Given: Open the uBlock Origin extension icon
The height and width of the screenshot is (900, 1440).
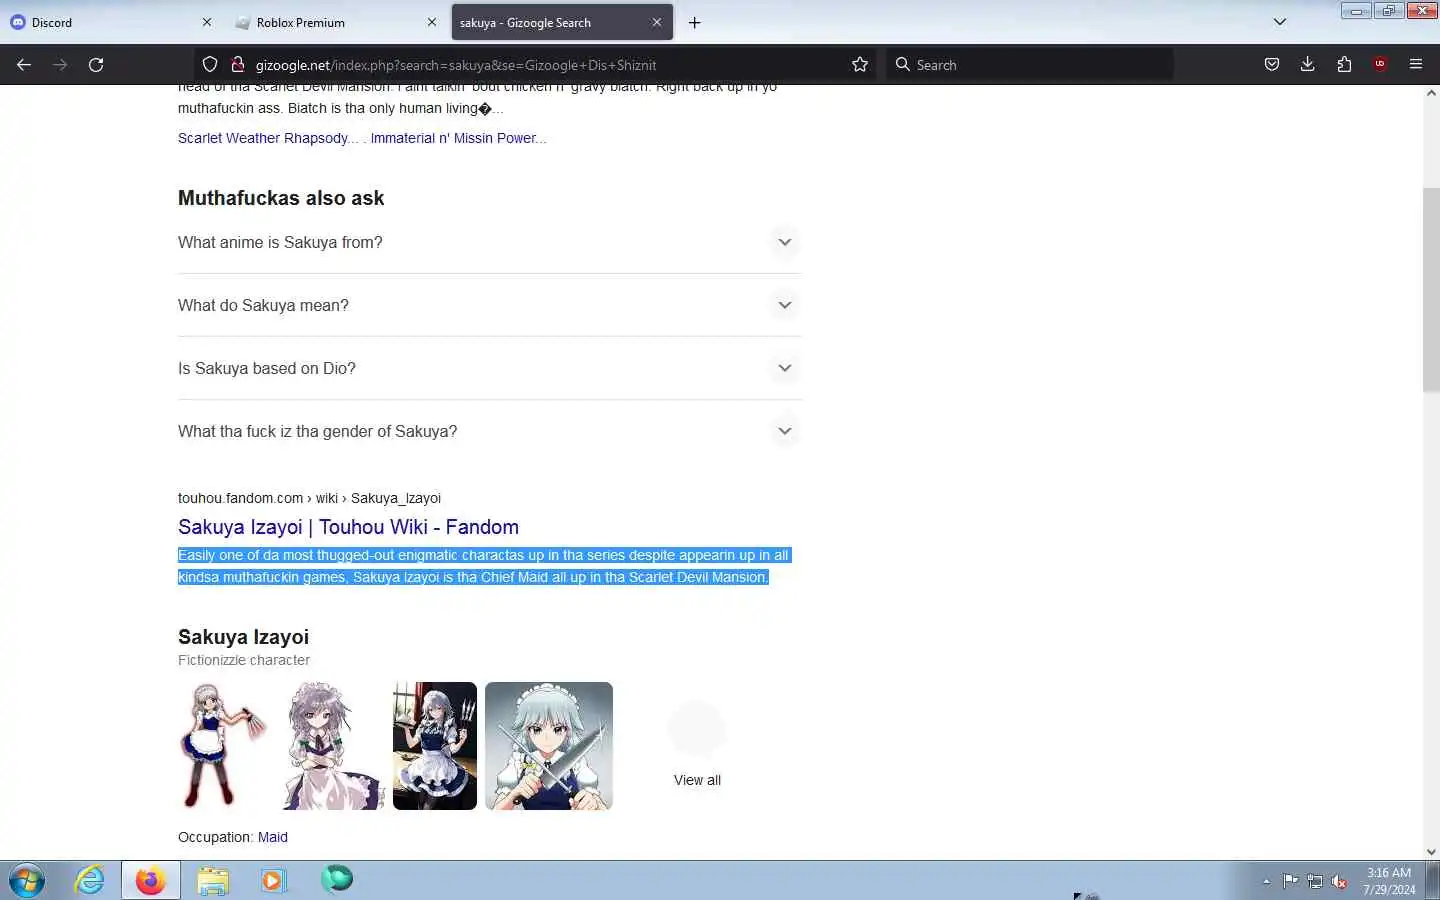Looking at the screenshot, I should coord(1380,64).
